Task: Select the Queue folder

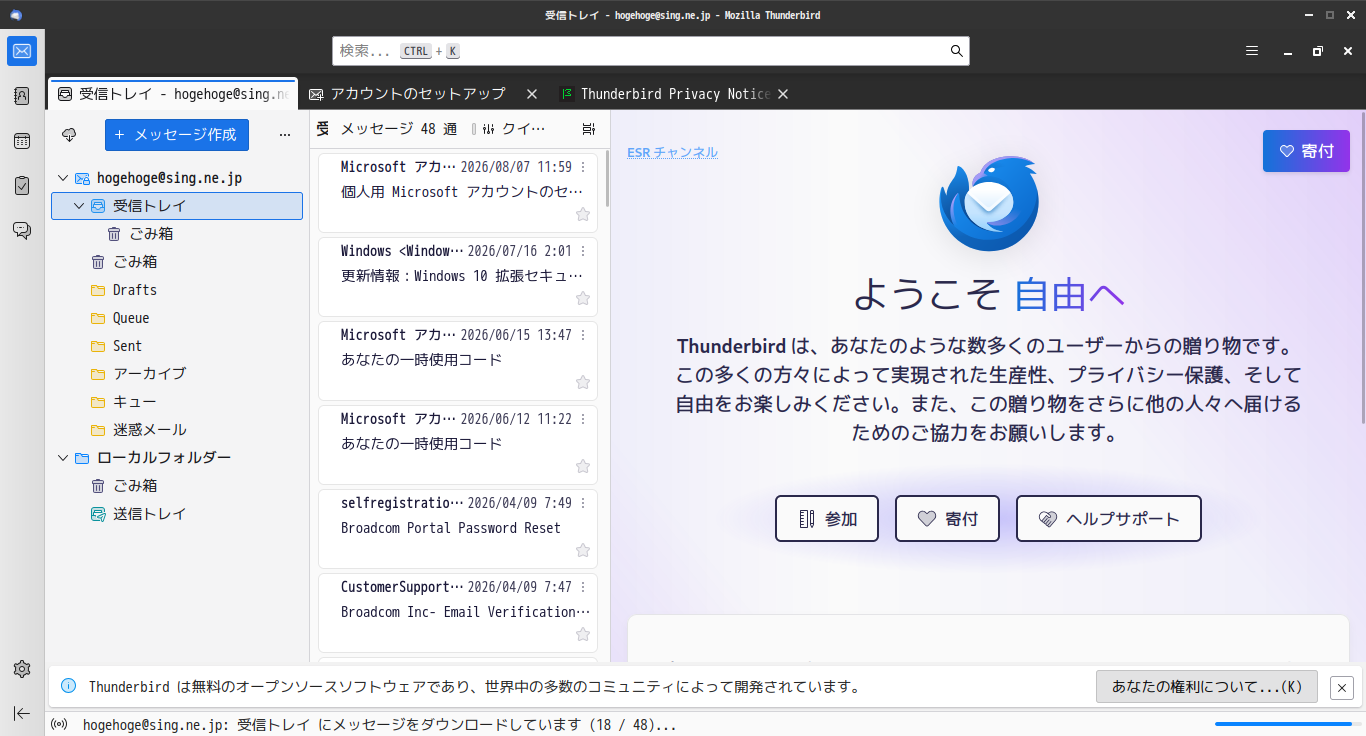Action: (177, 318)
